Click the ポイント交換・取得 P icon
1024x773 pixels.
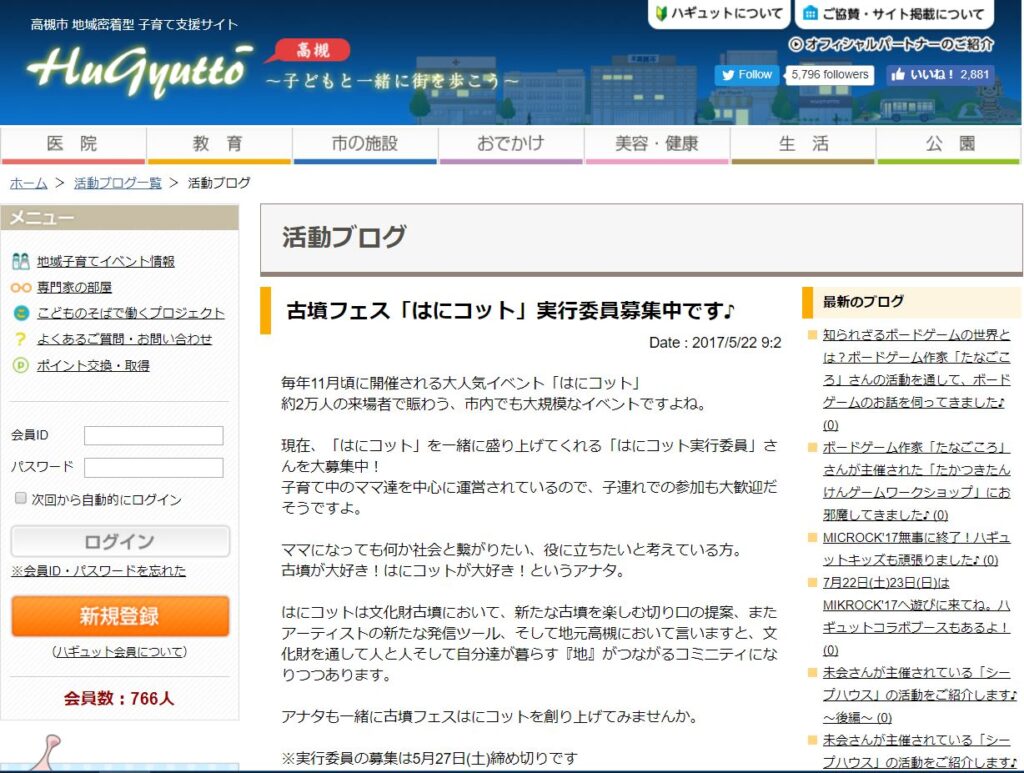click(20, 365)
